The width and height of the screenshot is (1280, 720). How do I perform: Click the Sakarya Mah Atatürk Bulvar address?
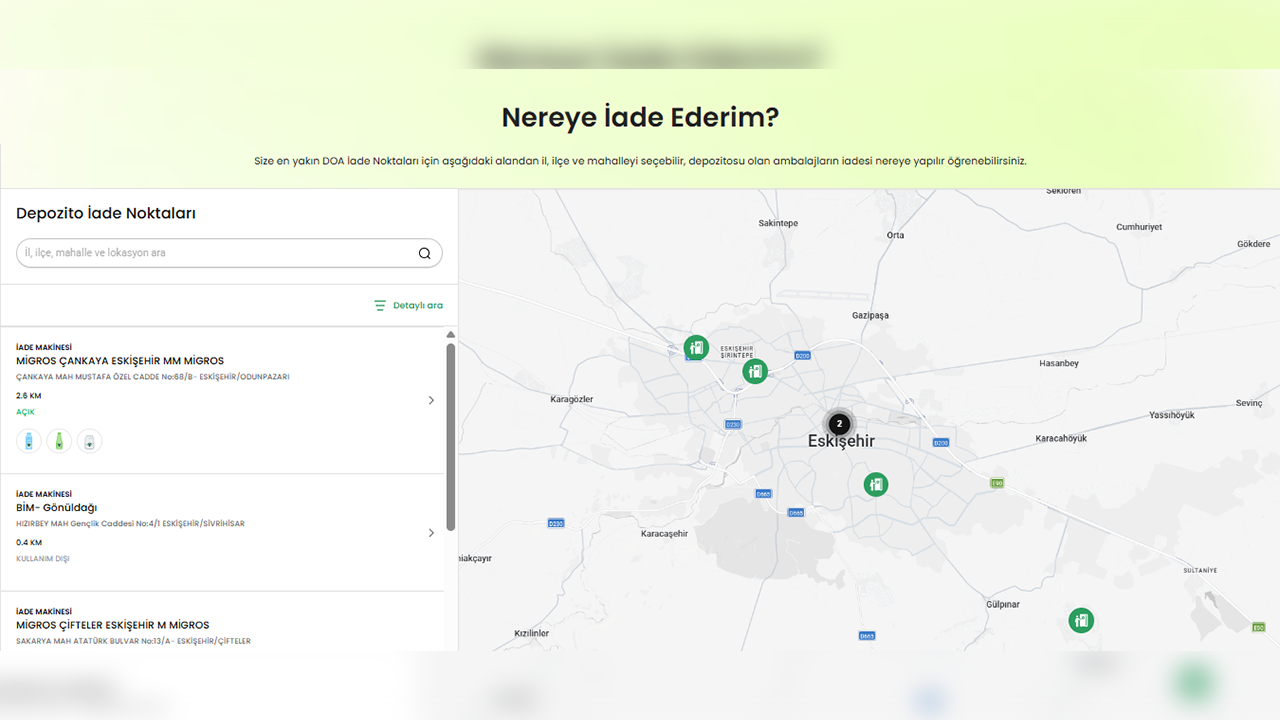pos(133,641)
